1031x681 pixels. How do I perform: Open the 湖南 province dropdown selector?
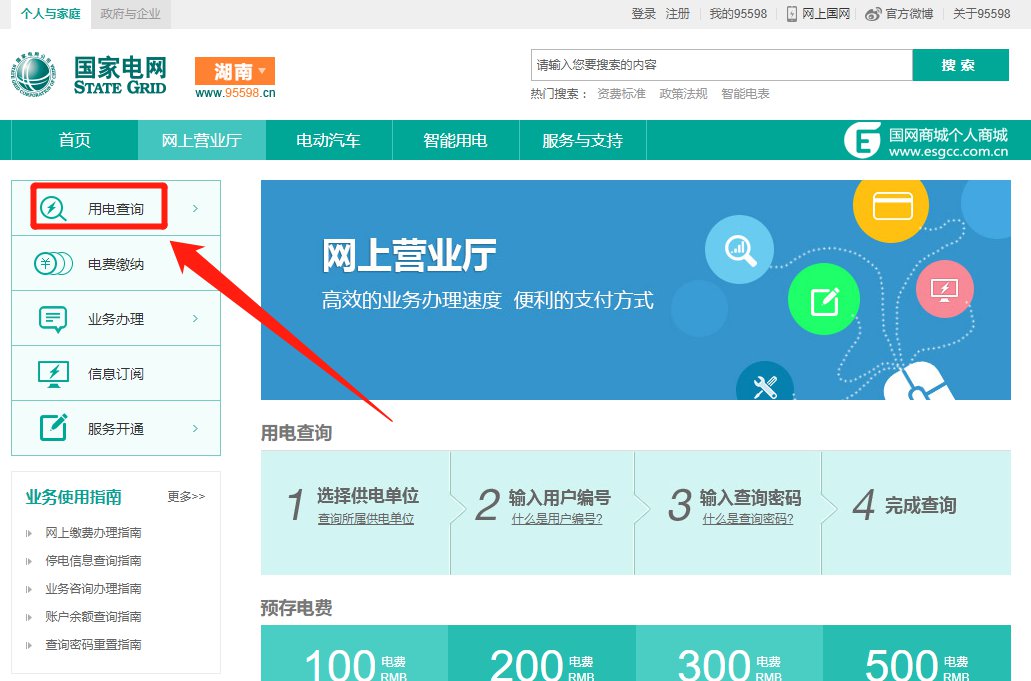tap(235, 71)
